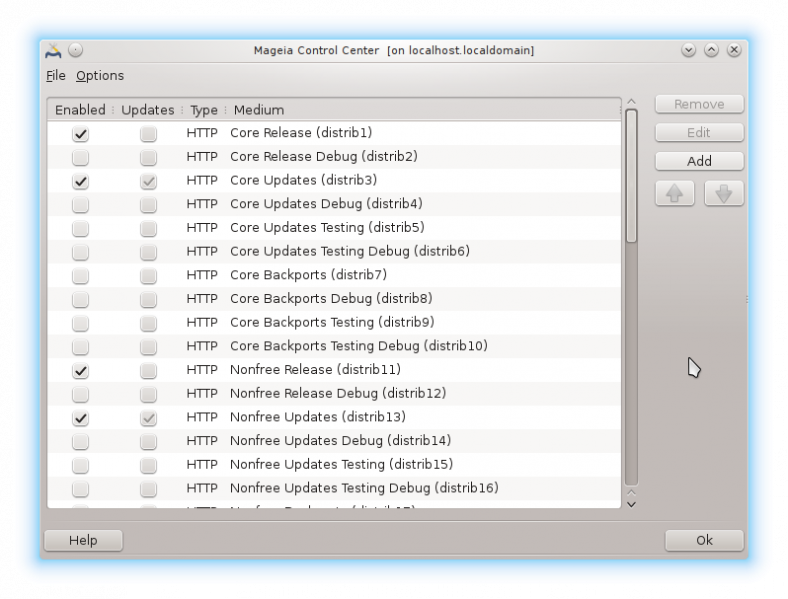Move selected medium down with arrow button
The height and width of the screenshot is (599, 788).
click(724, 193)
